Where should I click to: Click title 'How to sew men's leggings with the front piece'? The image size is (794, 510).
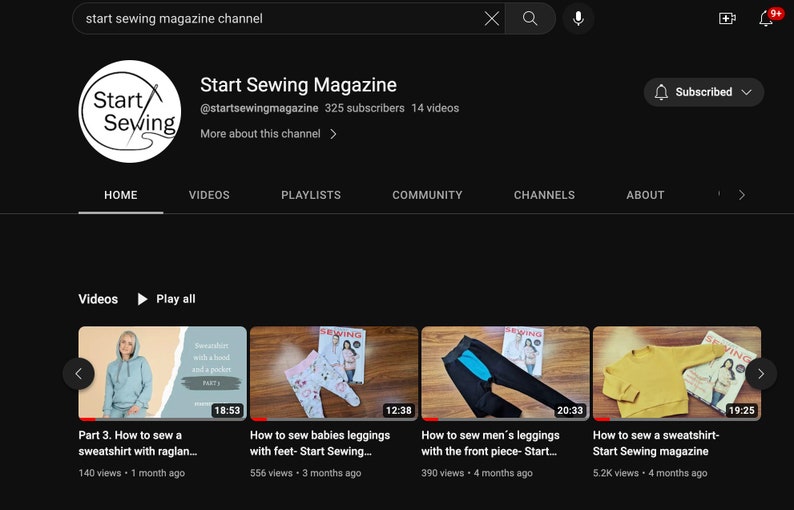pyautogui.click(x=490, y=443)
